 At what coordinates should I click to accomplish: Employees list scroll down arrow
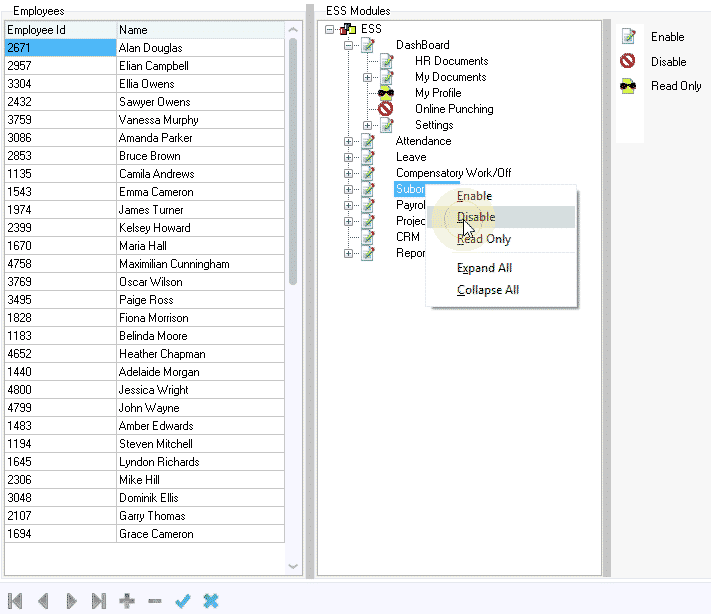point(293,566)
